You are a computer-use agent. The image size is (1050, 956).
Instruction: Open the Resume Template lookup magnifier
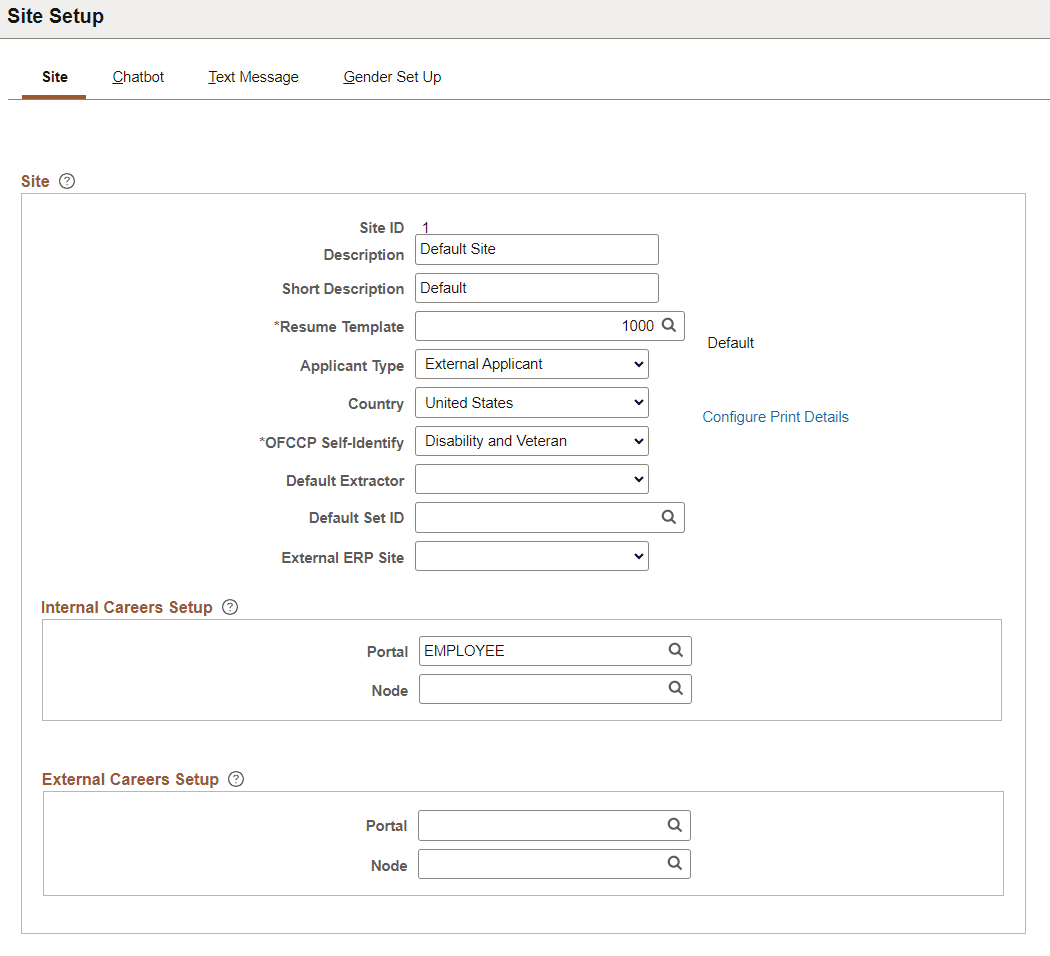[x=669, y=325]
